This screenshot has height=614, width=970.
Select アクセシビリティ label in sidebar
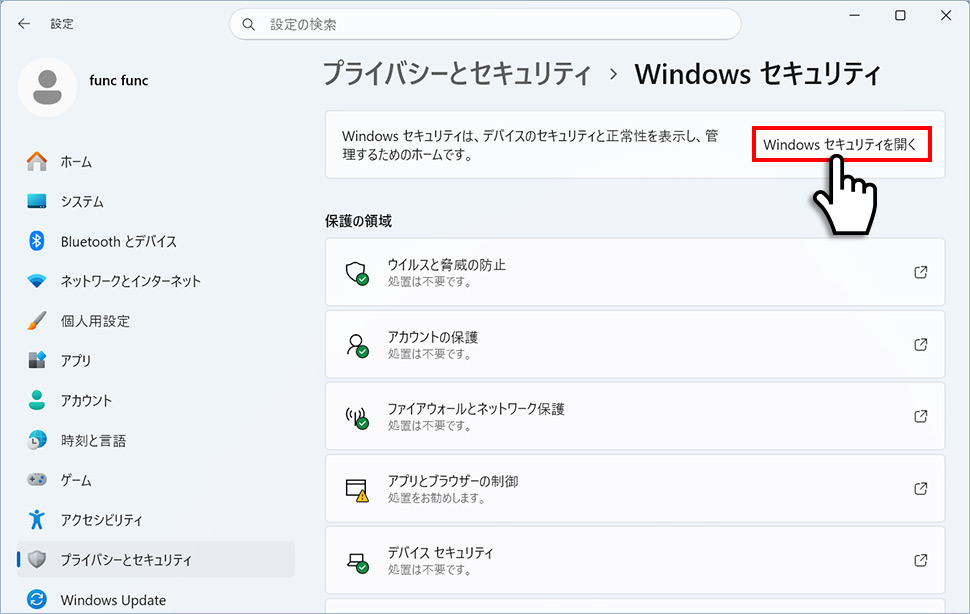101,520
